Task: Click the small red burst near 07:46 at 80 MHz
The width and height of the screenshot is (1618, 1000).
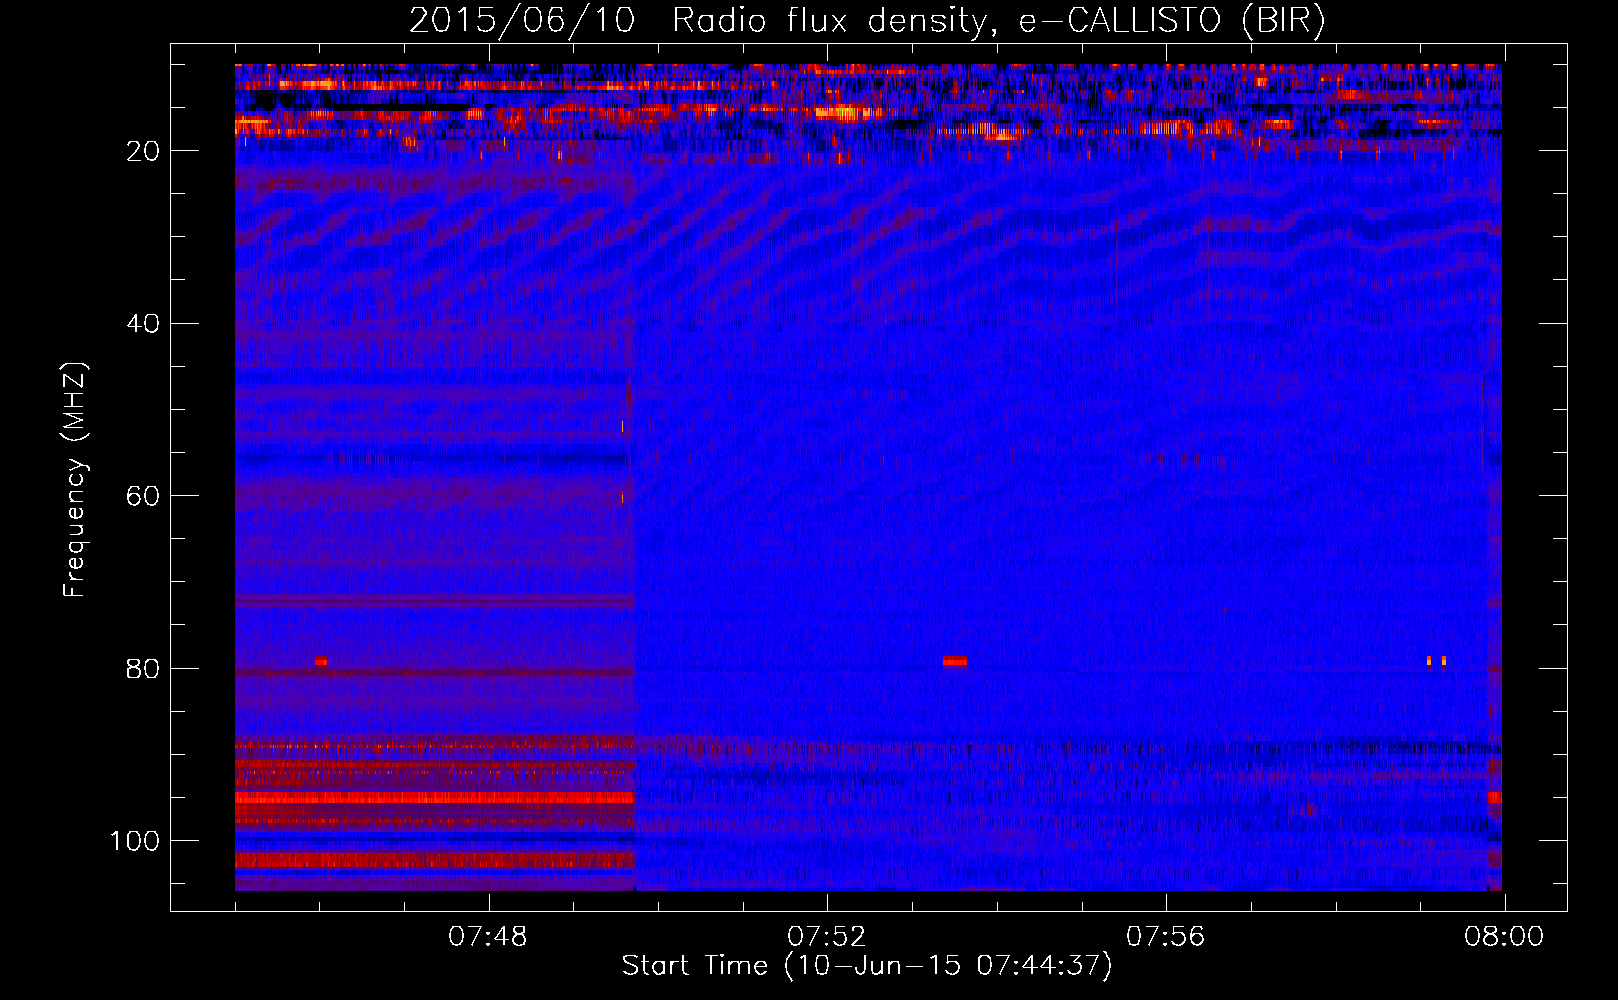Action: point(321,661)
